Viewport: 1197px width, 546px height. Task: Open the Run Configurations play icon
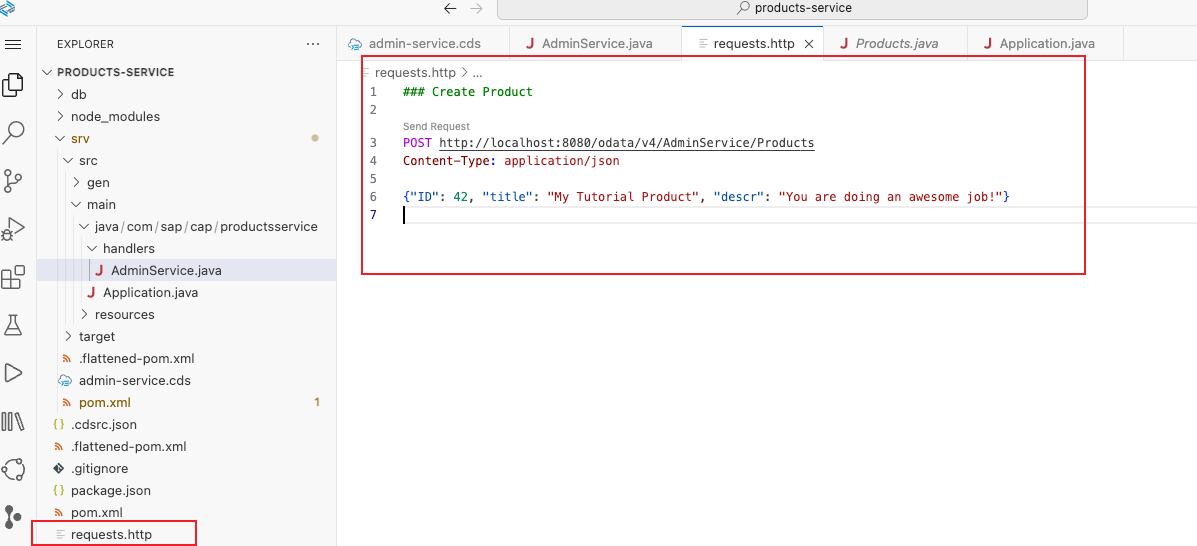click(13, 373)
